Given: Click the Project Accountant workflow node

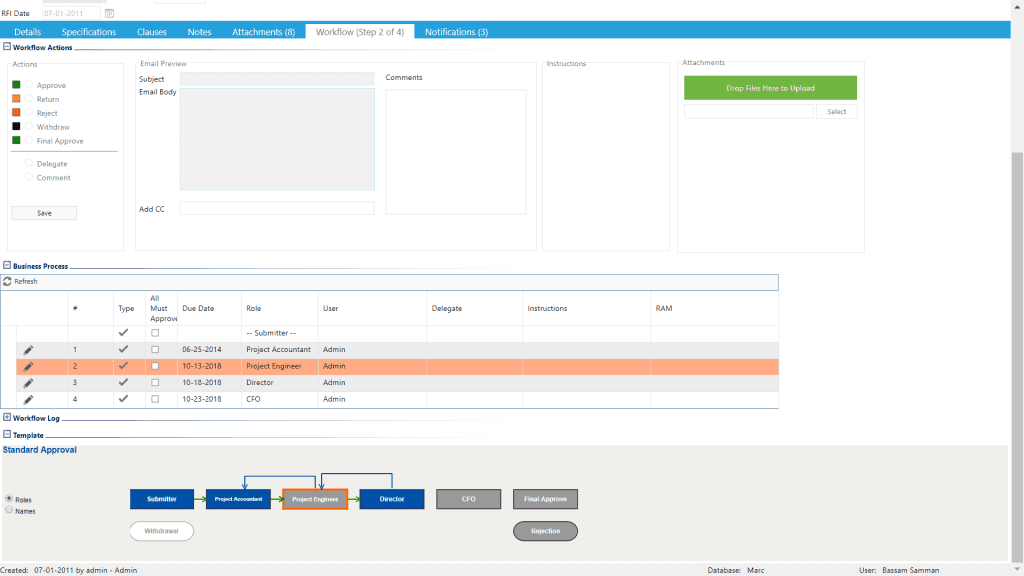Looking at the screenshot, I should click(x=238, y=499).
